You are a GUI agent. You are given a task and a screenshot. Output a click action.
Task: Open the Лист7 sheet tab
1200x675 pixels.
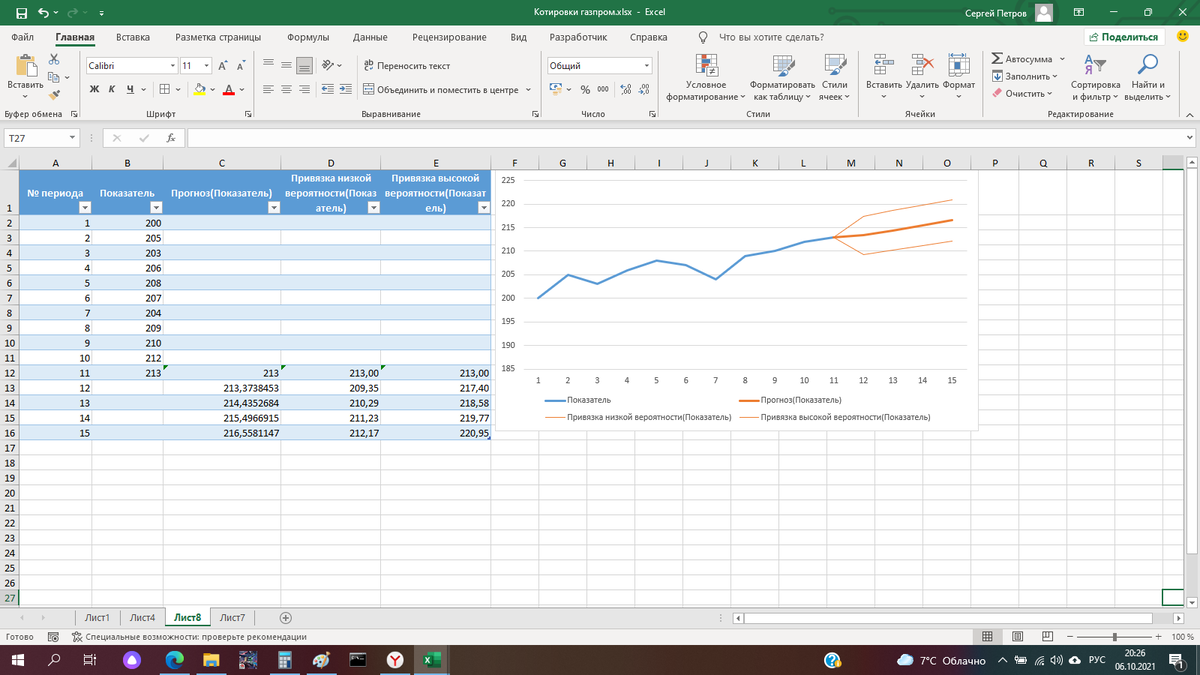[232, 618]
